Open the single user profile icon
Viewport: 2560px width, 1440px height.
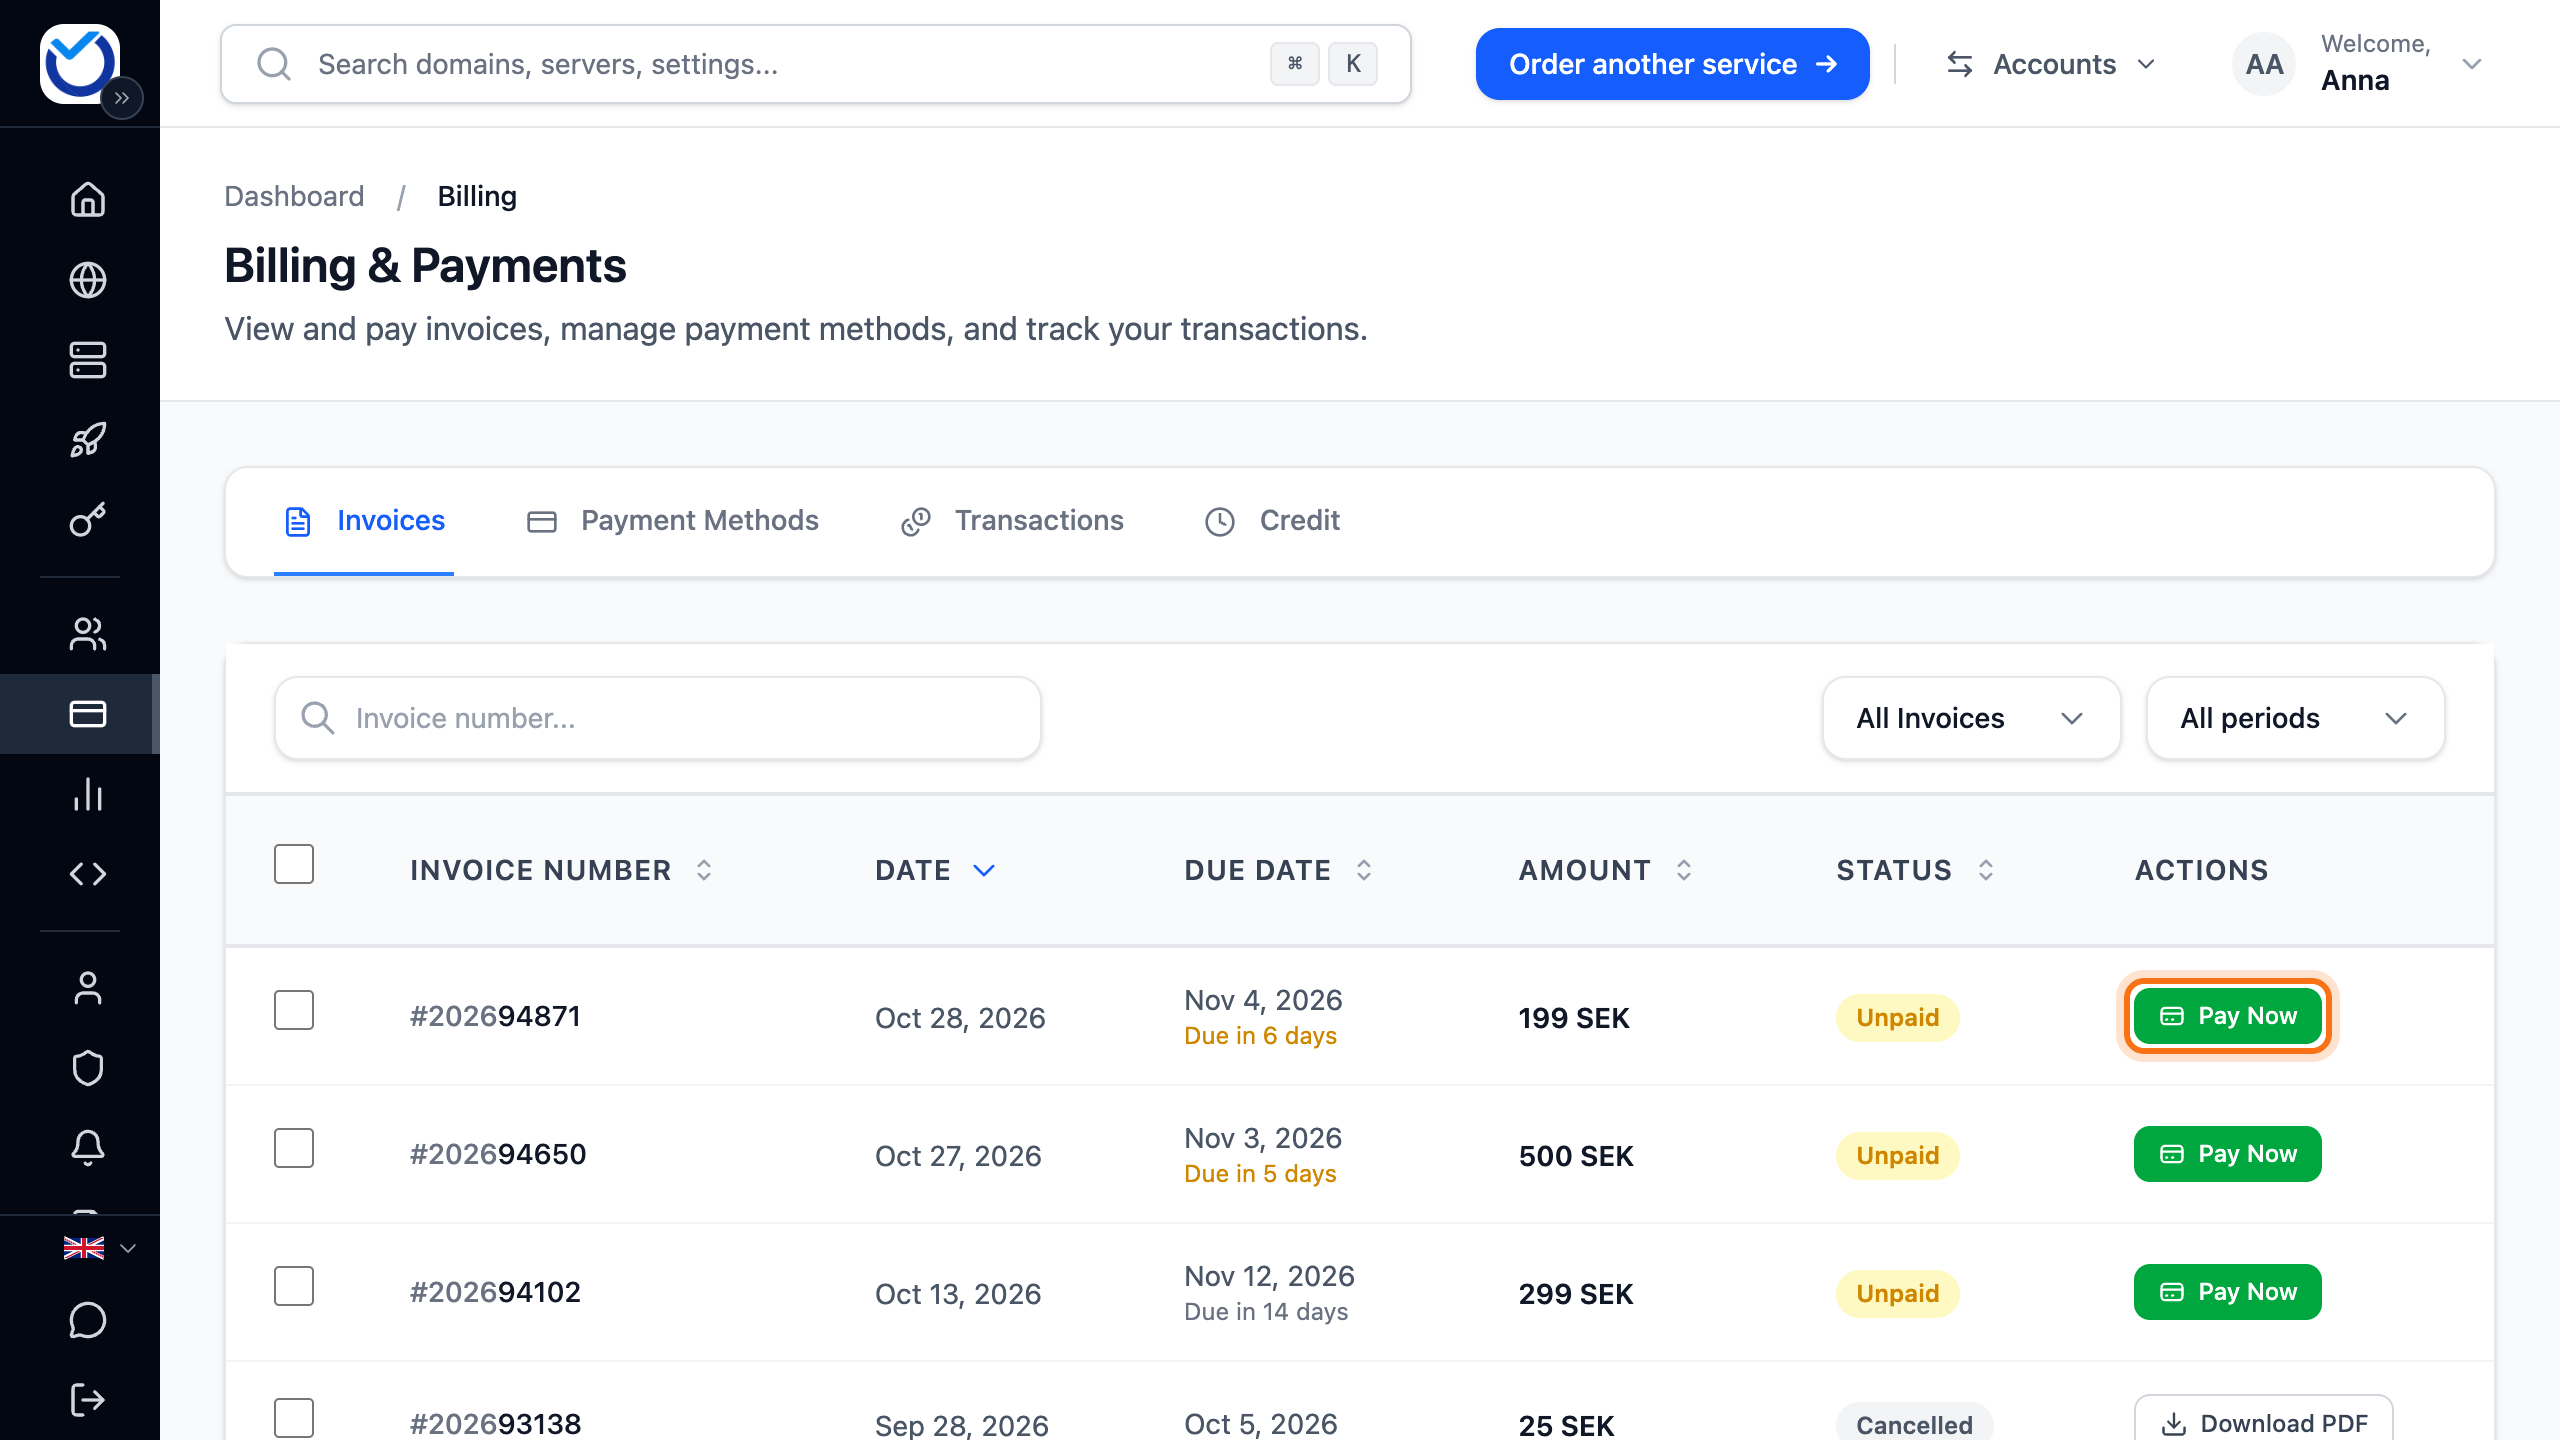coord(88,988)
